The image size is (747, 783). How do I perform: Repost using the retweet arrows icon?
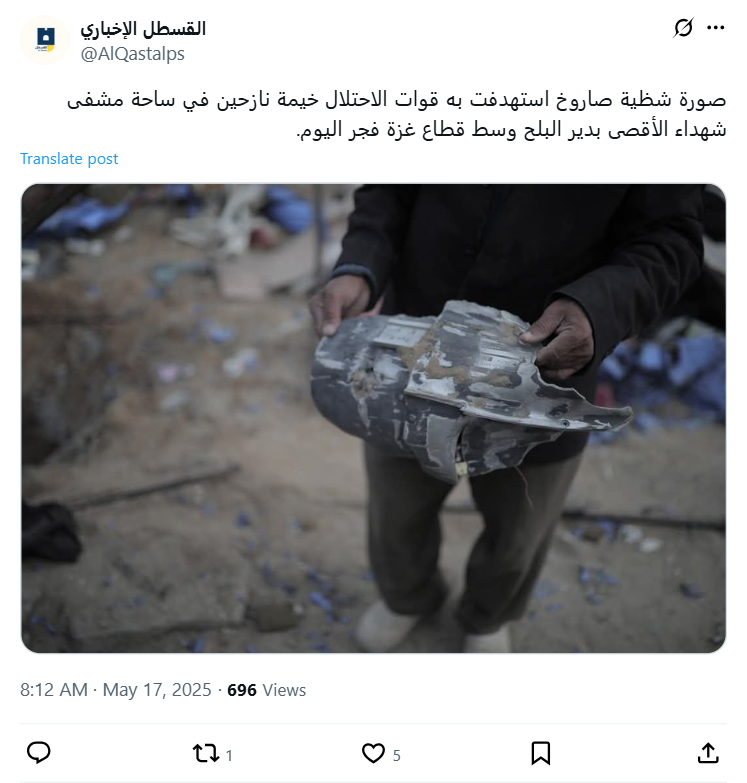pos(206,753)
